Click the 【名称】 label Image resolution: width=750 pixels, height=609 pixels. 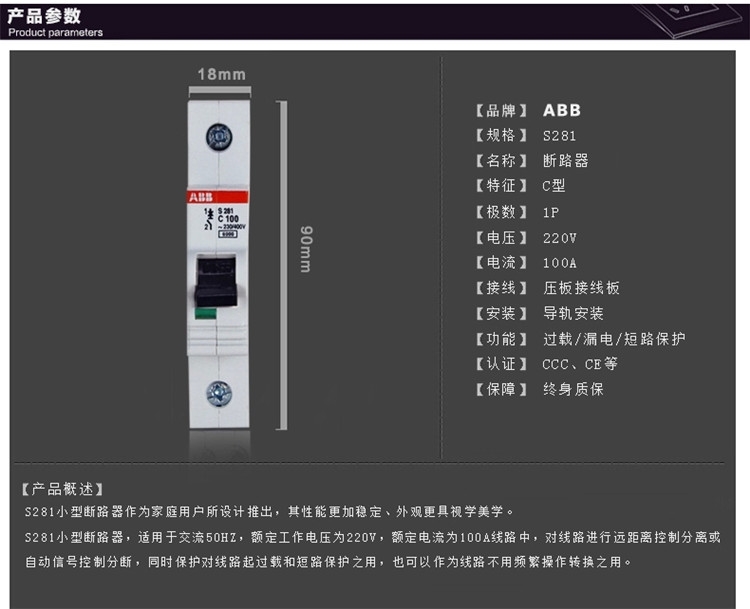(x=501, y=160)
